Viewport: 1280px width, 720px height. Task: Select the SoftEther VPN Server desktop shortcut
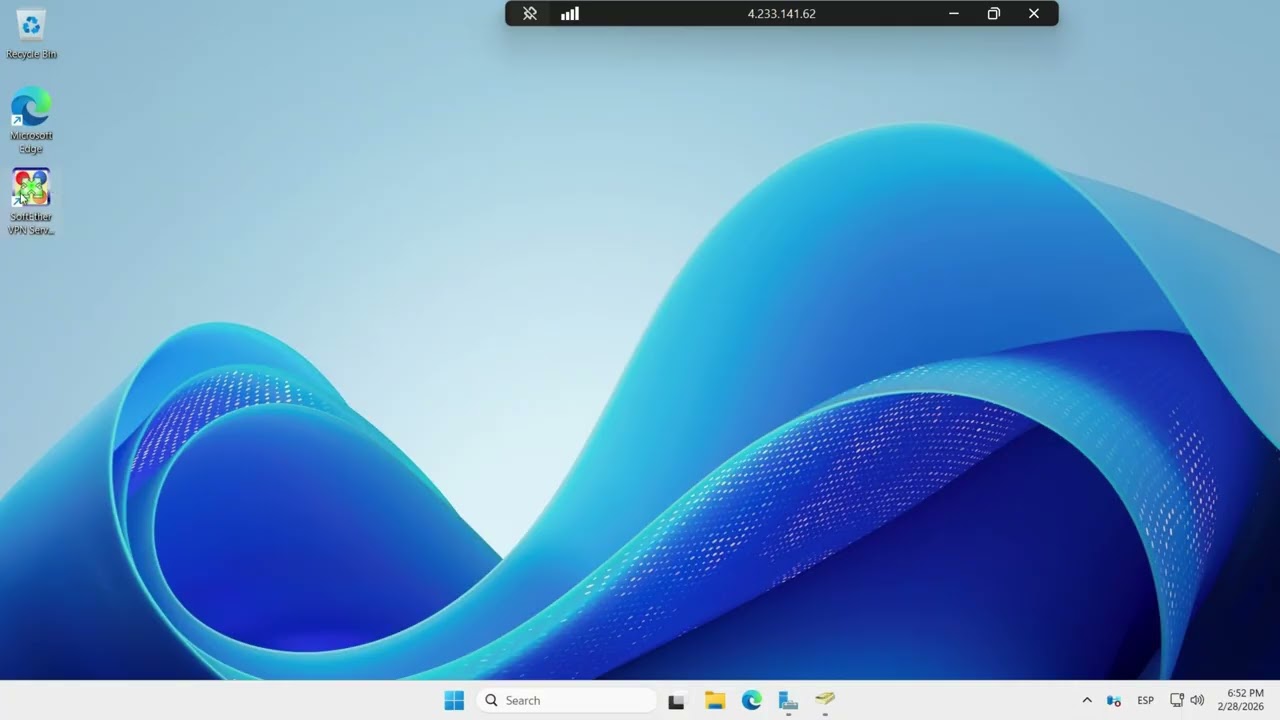(x=31, y=203)
